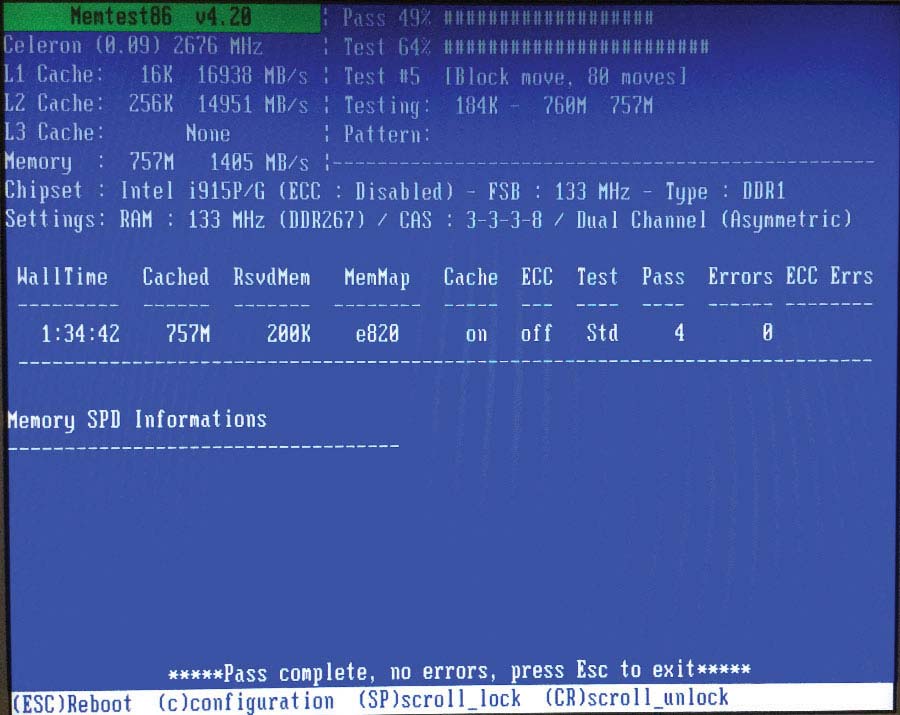Click the 16938 MB/s L1 speed
The image size is (900, 715).
tap(253, 75)
